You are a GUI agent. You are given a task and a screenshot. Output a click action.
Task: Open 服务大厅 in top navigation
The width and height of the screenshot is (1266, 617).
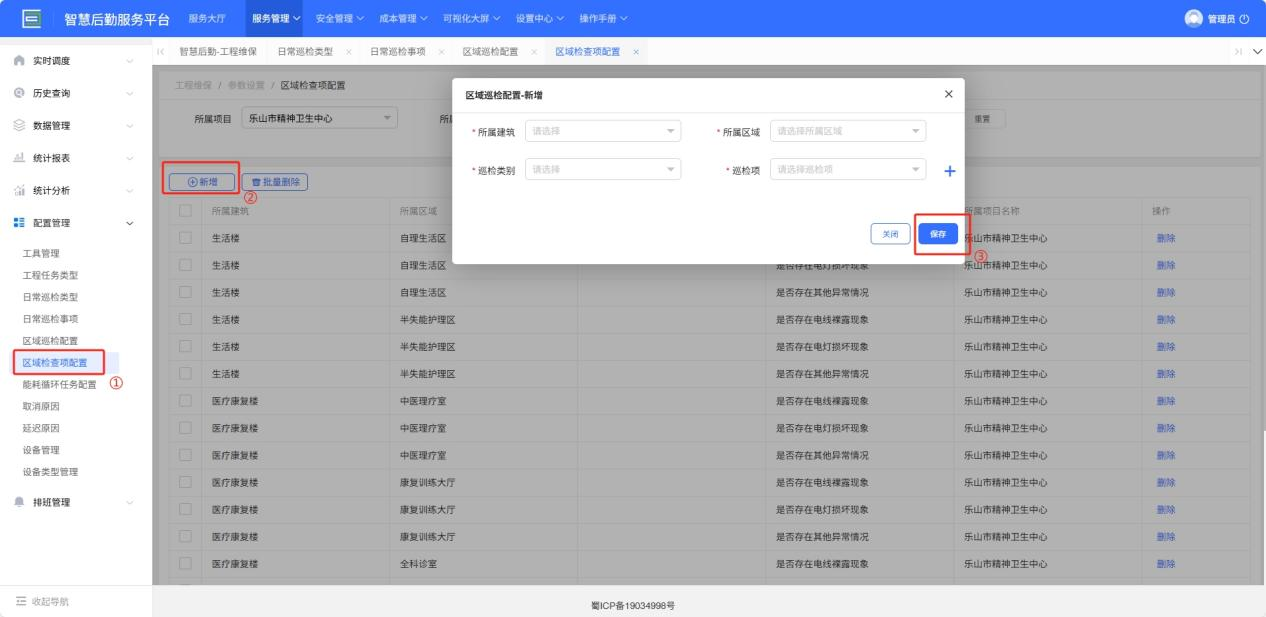click(207, 19)
